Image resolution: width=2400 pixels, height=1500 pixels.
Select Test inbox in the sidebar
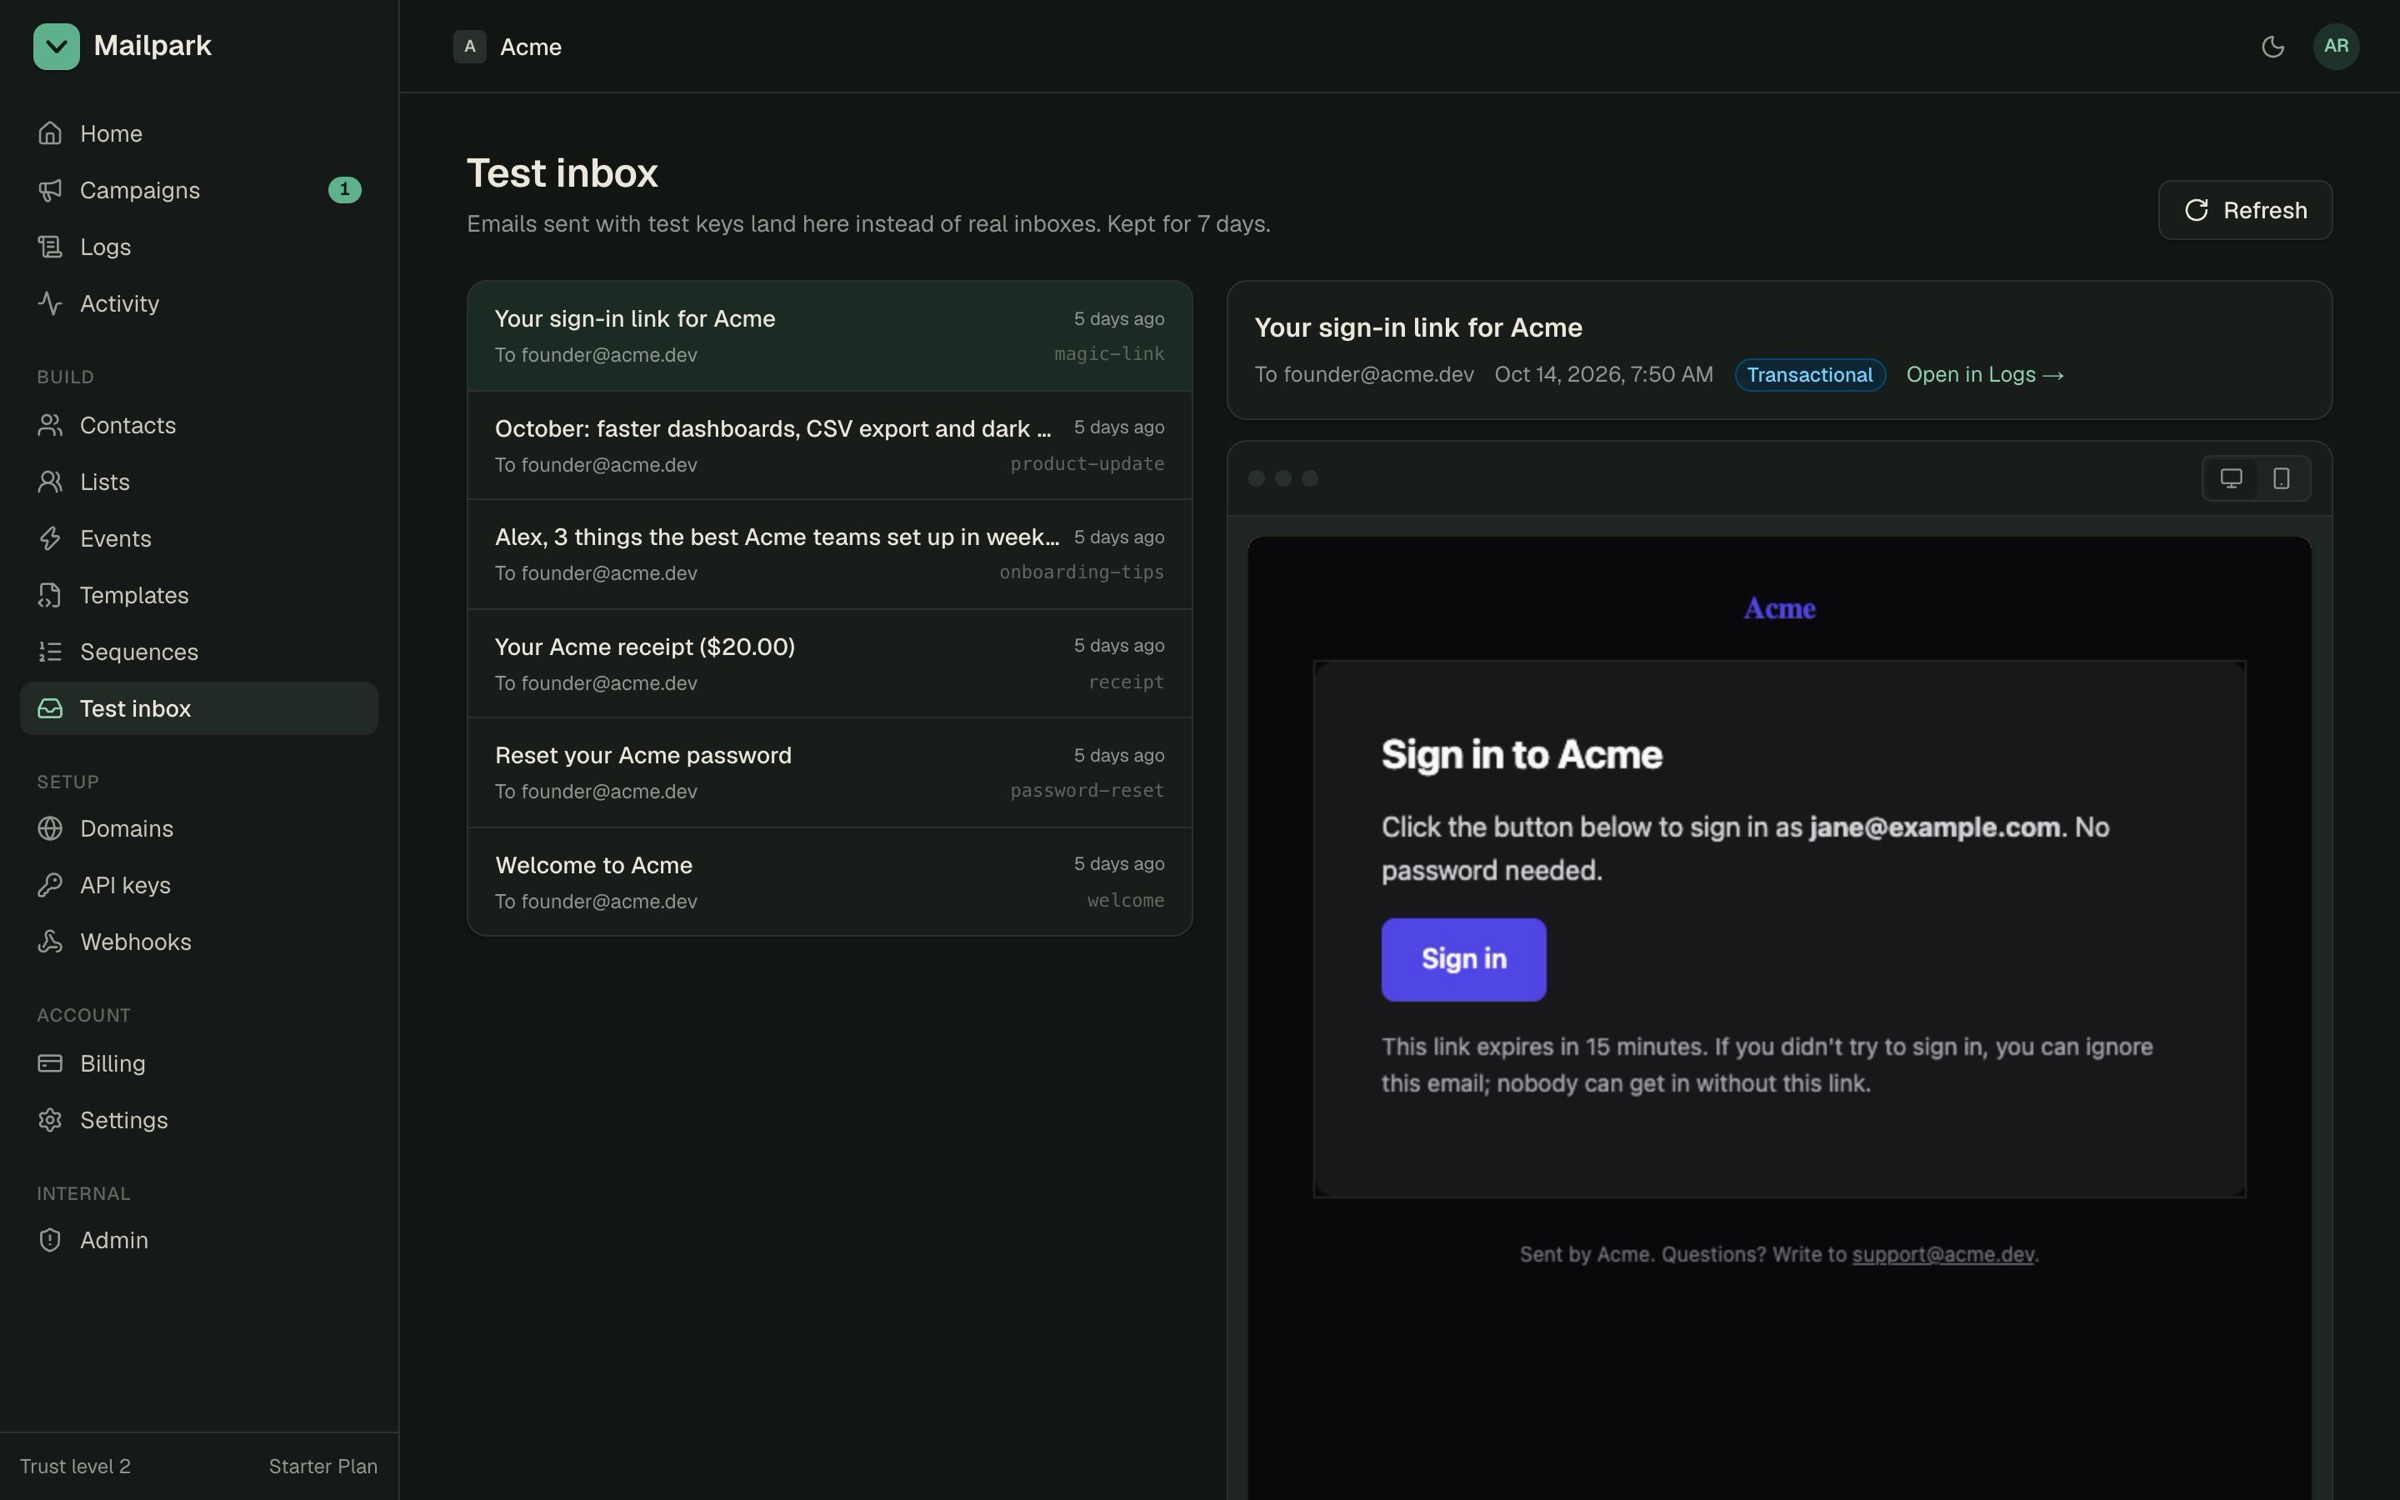[199, 708]
